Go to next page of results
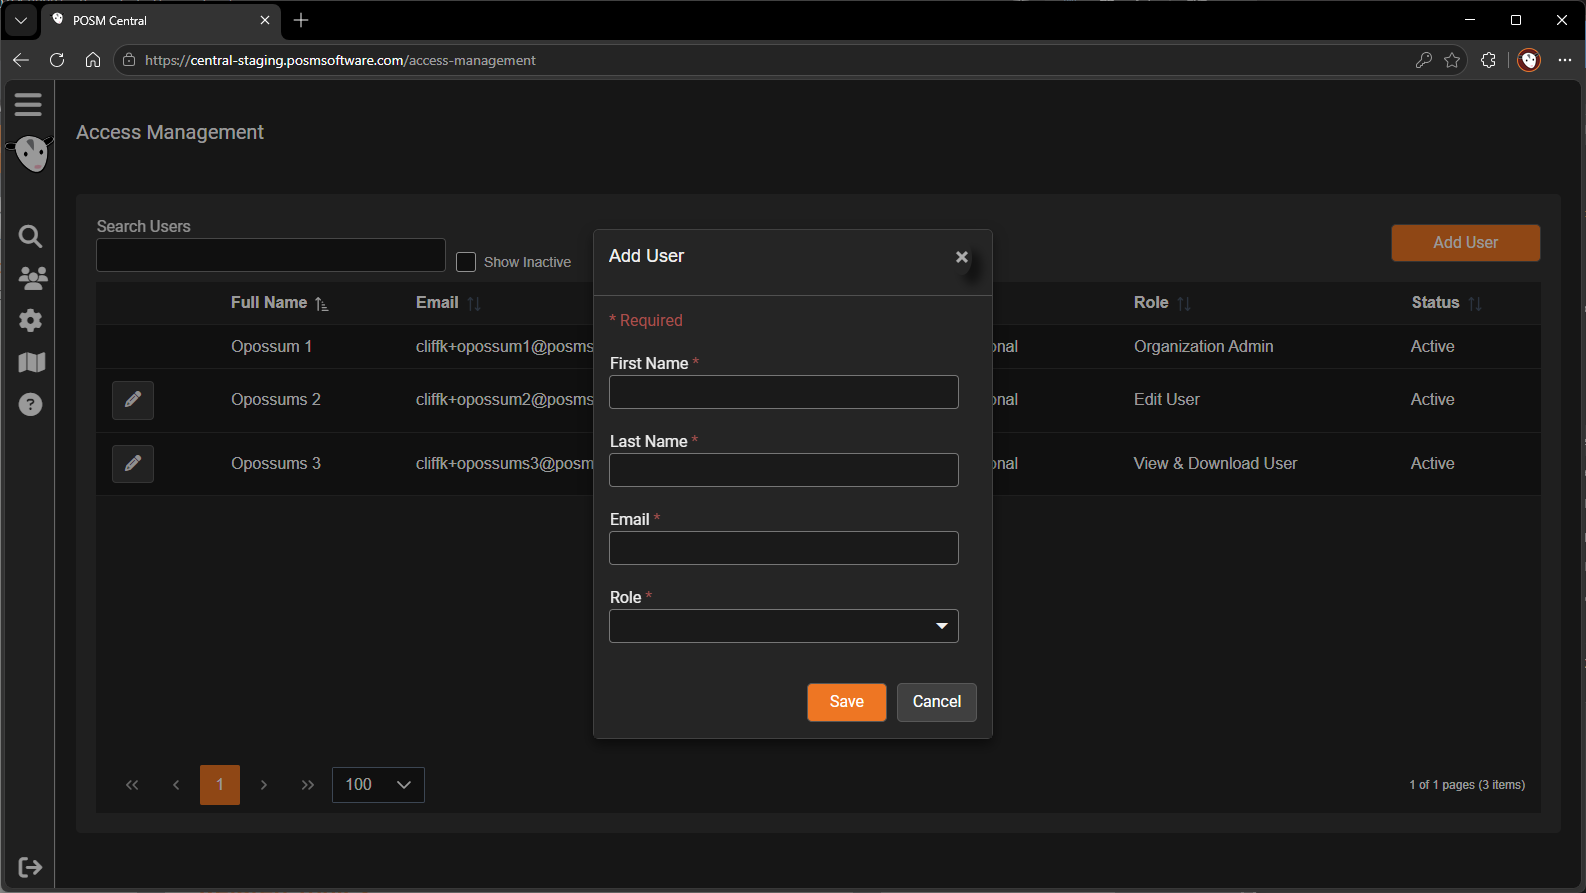Screen dimensions: 1586x893 [x=264, y=785]
